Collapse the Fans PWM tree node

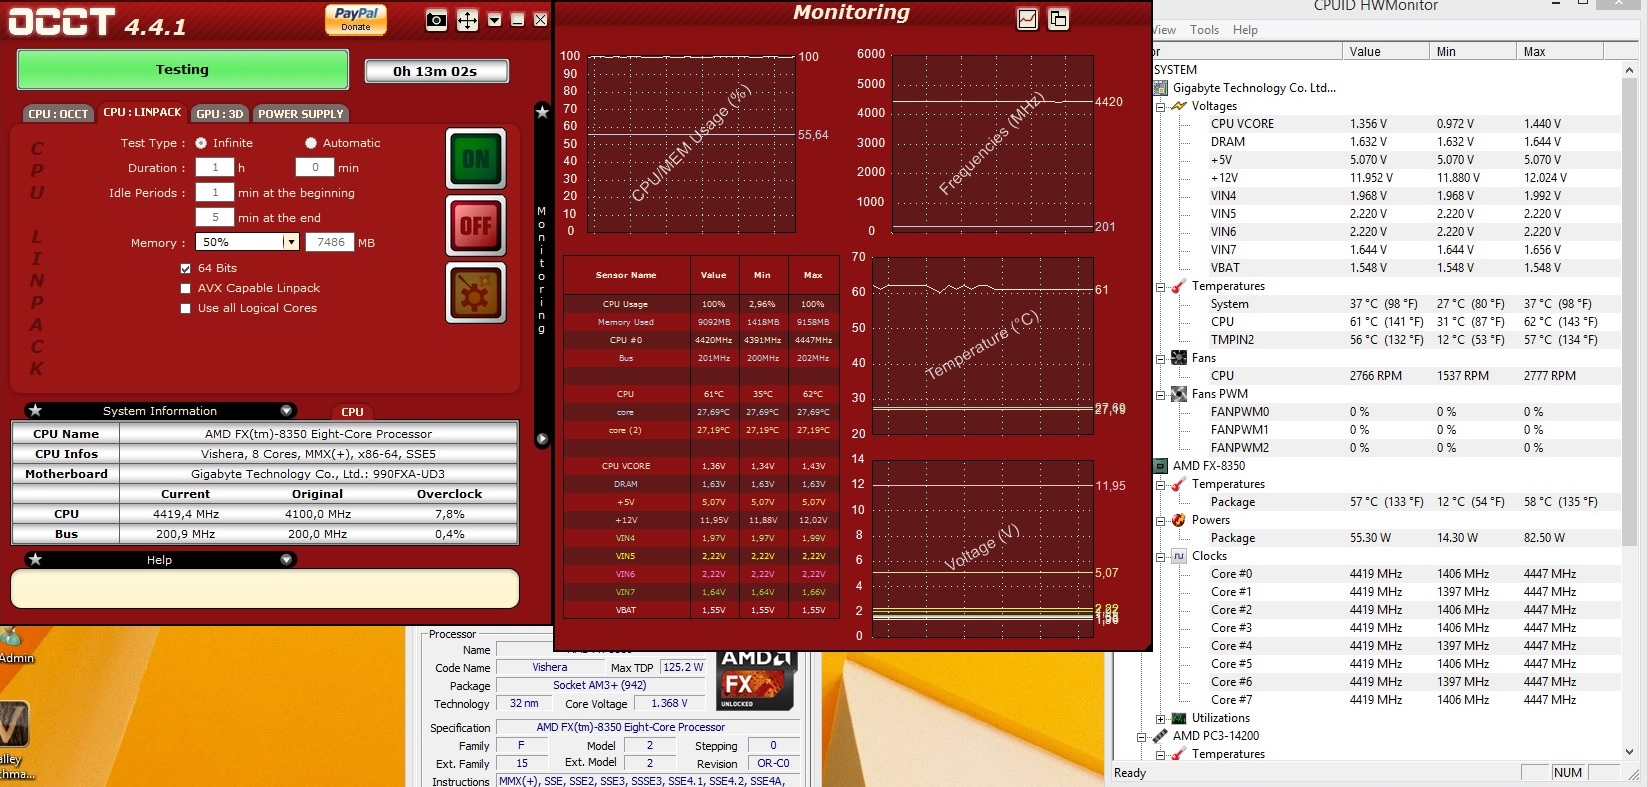pos(1160,394)
